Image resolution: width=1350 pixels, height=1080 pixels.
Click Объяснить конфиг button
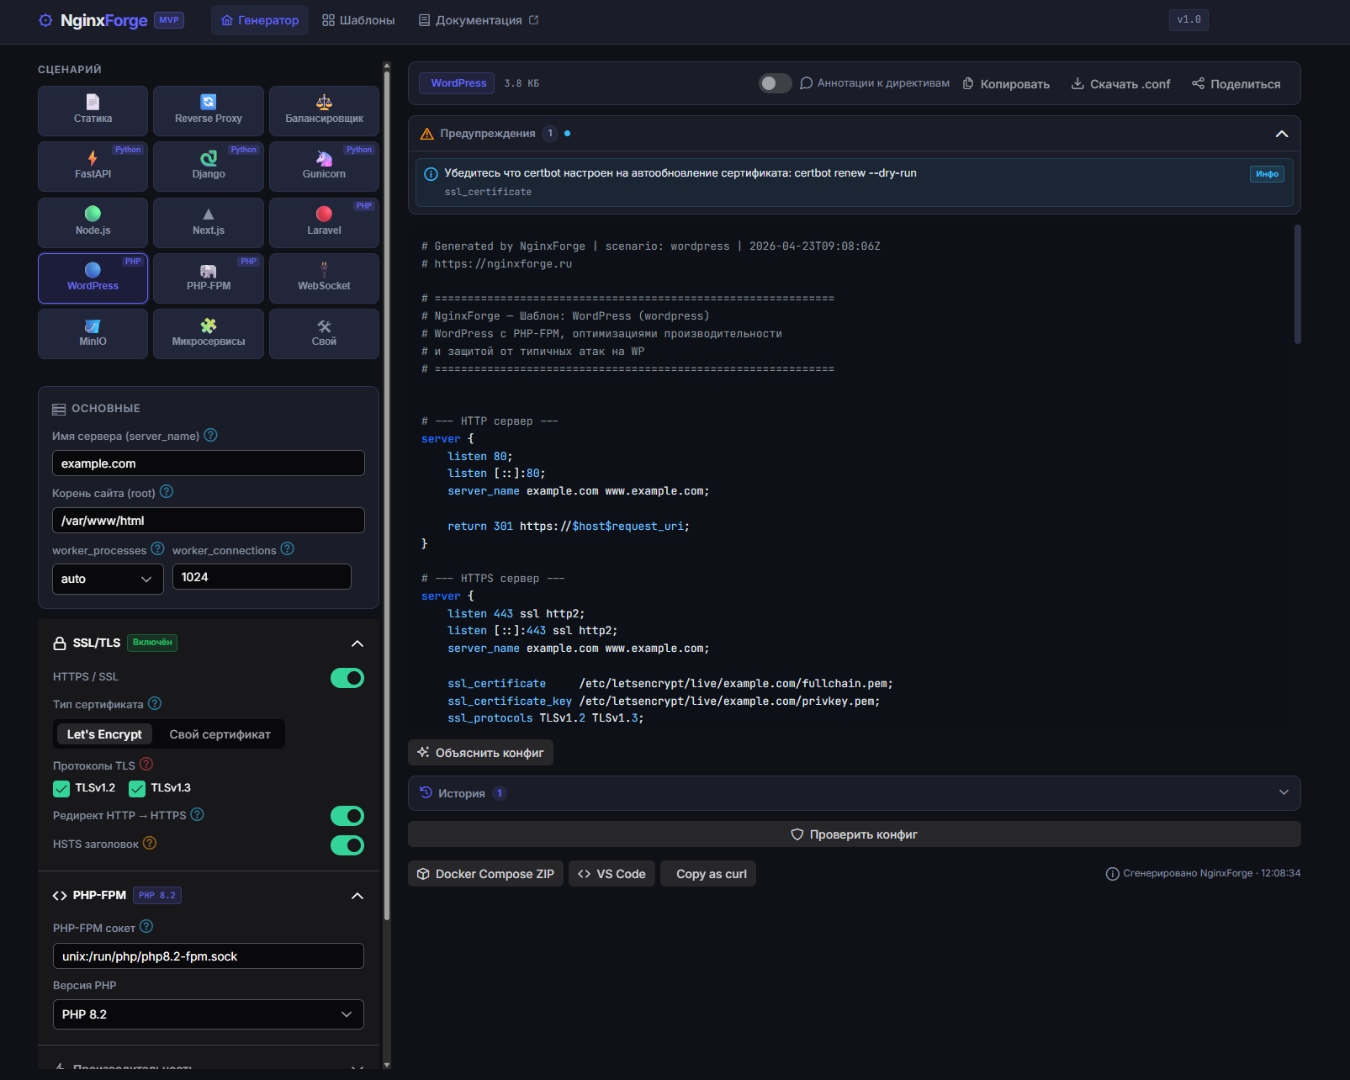(481, 752)
